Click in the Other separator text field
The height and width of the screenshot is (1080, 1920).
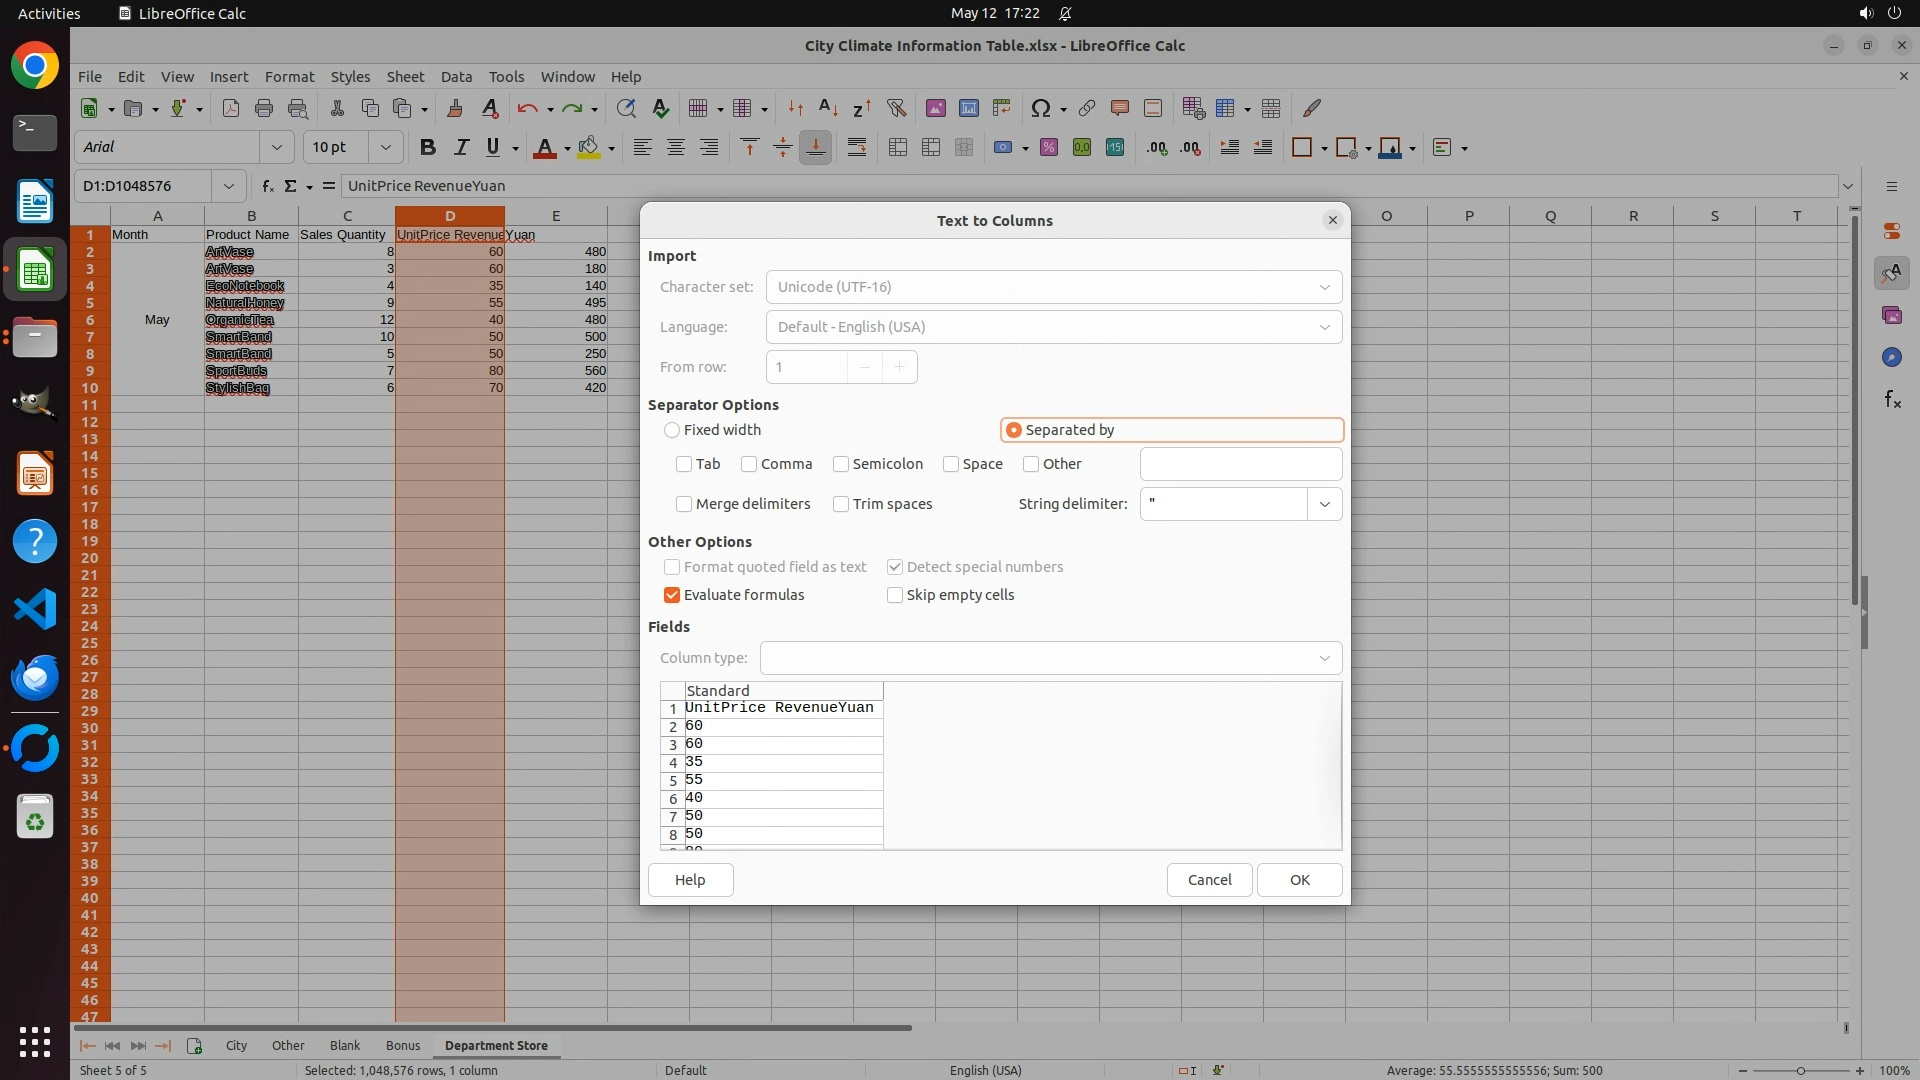(x=1240, y=464)
